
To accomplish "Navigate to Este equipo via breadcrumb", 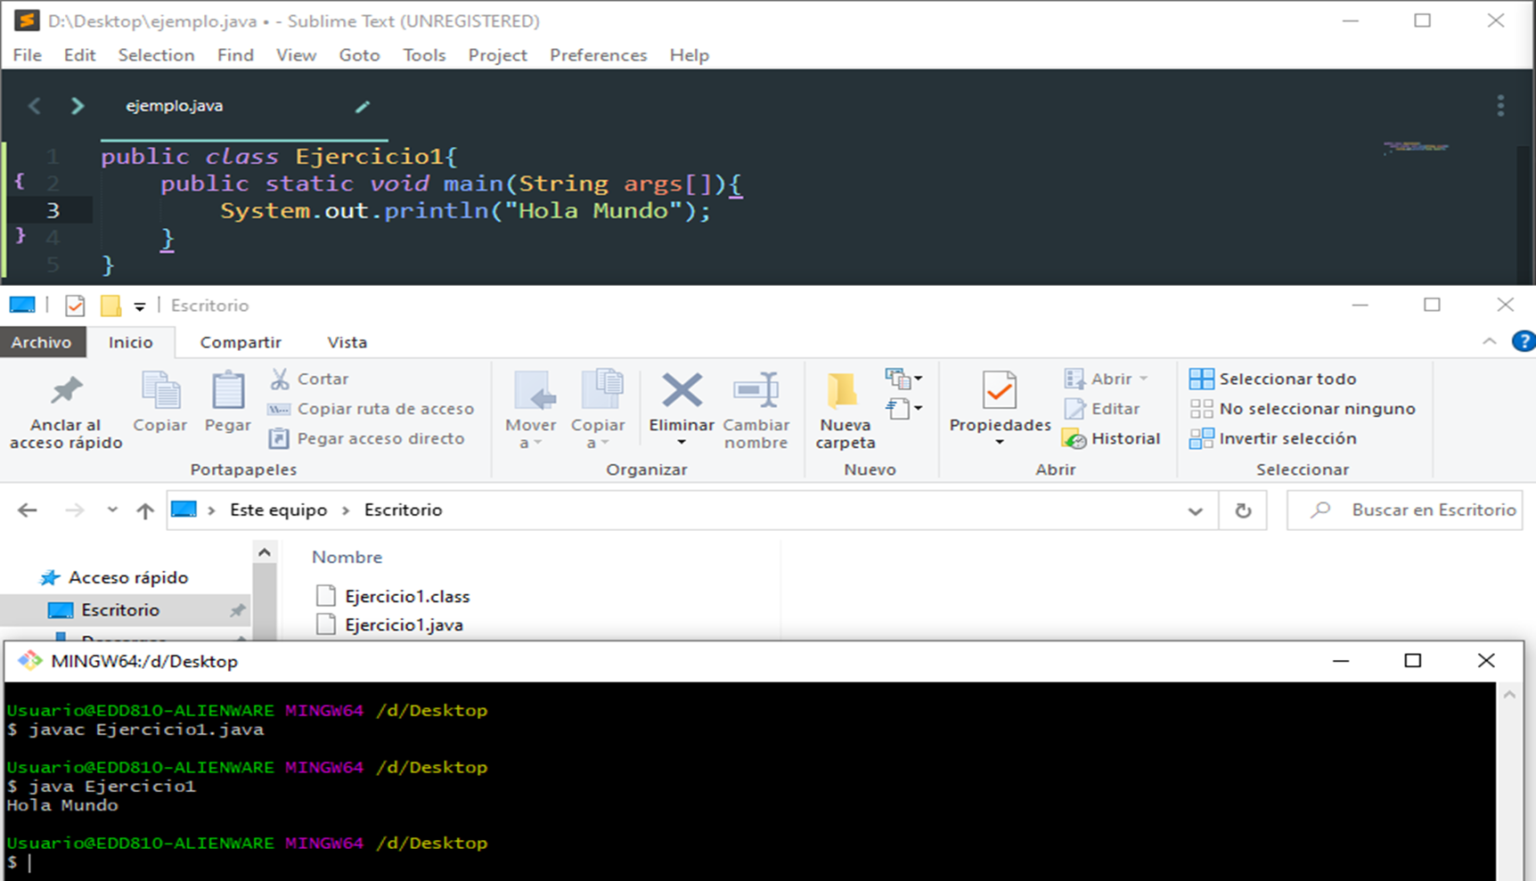I will click(278, 510).
